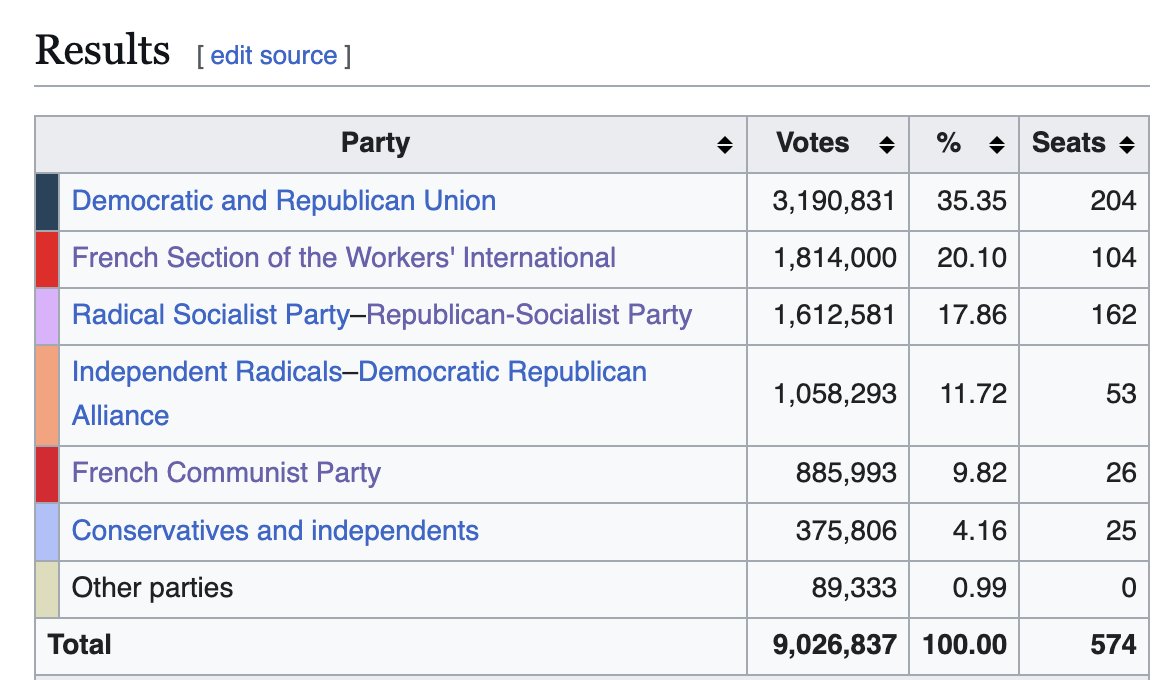1168x680 pixels.
Task: Click the beige Other parties color swatch
Action: 47,589
